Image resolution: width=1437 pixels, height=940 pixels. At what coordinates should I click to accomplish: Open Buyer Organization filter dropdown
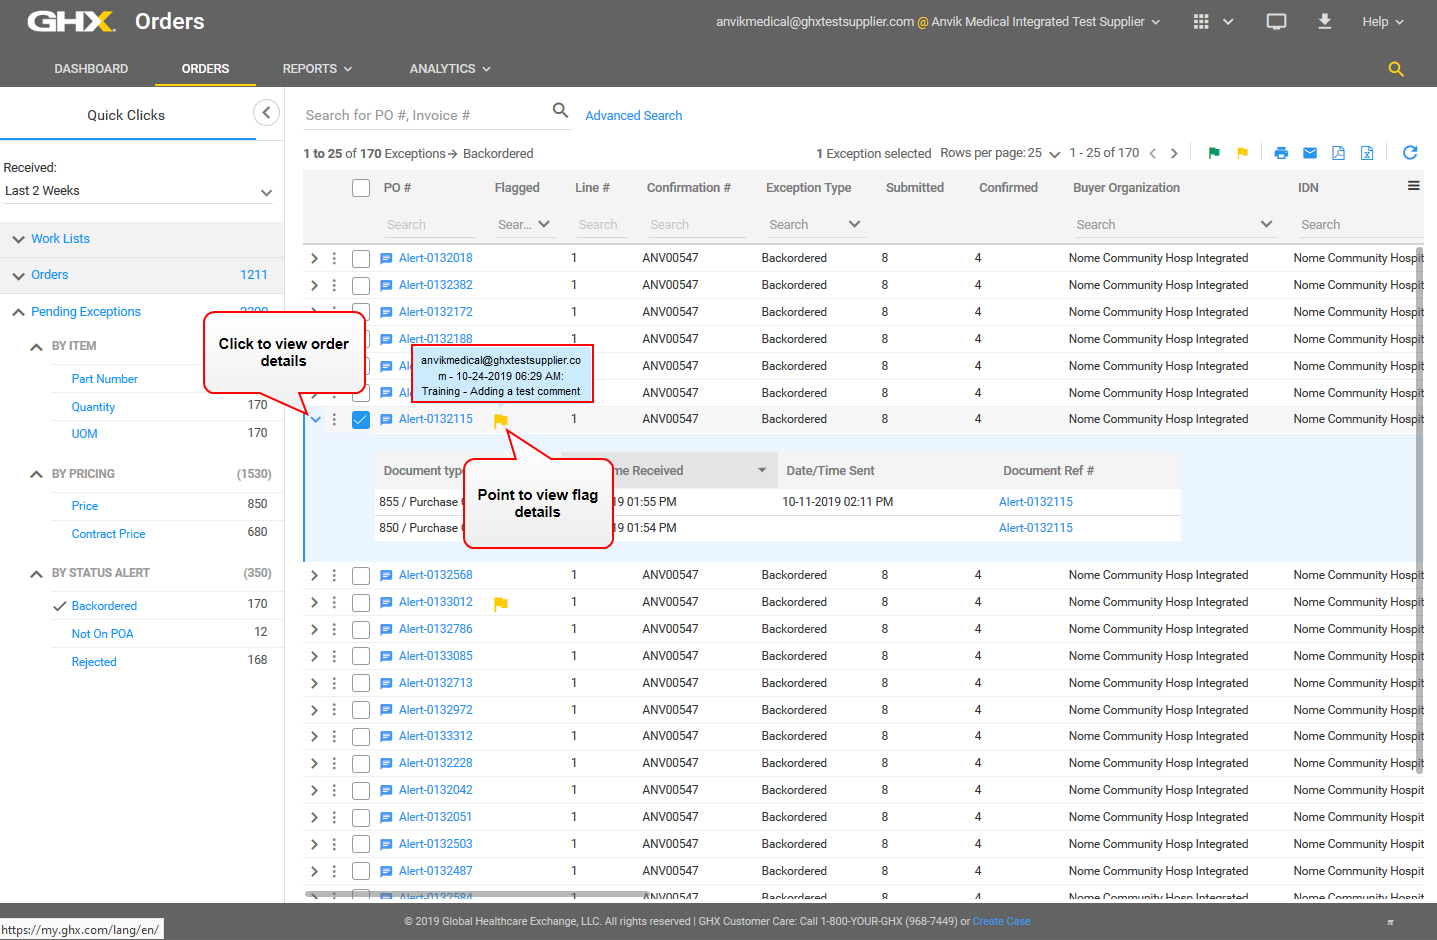[x=1266, y=224]
